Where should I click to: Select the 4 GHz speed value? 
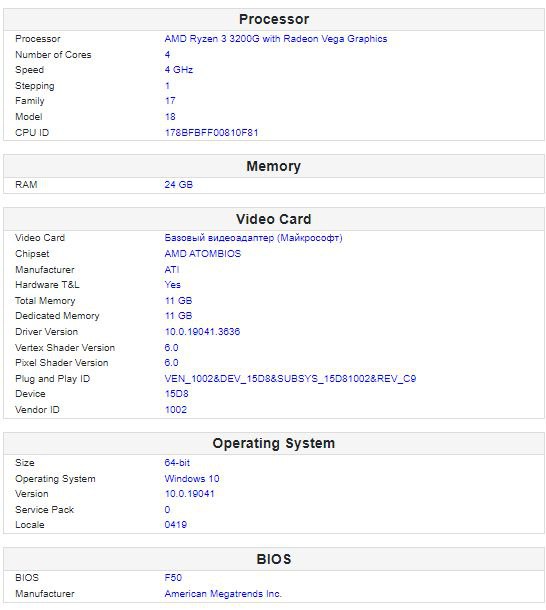pyautogui.click(x=179, y=70)
